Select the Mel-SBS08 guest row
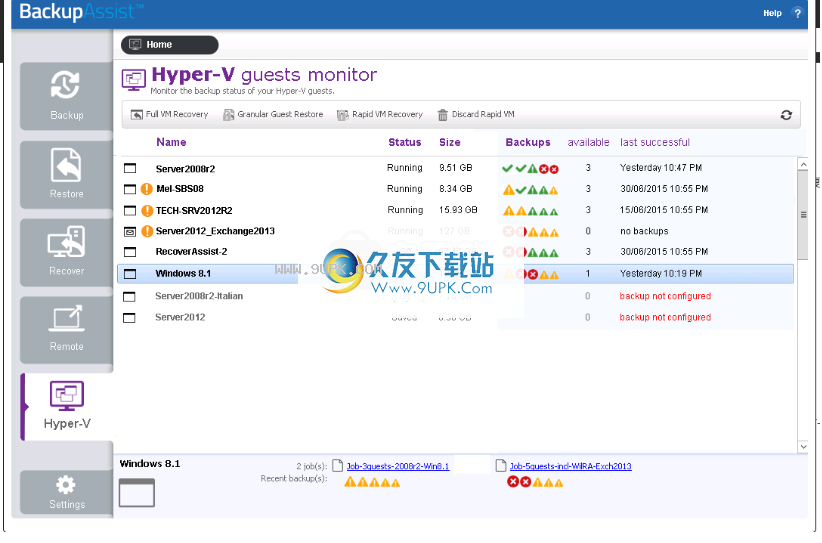Screen dimensions: 822x543 point(456,189)
